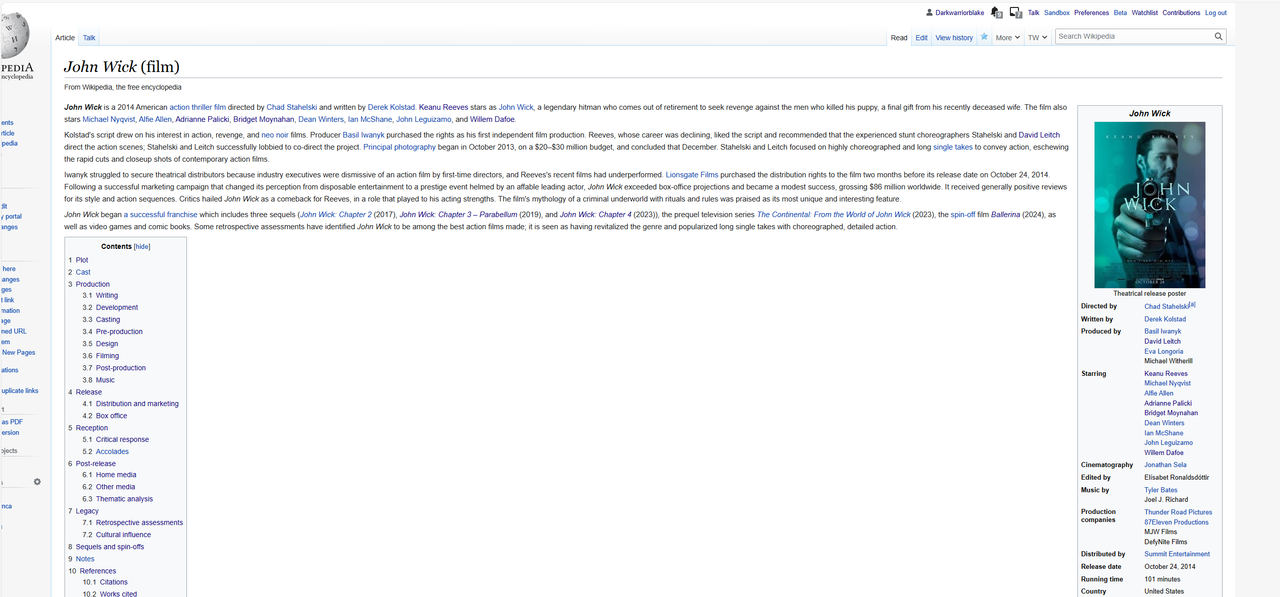The image size is (1280, 597).
Task: Click the Beta link
Action: (x=1120, y=13)
